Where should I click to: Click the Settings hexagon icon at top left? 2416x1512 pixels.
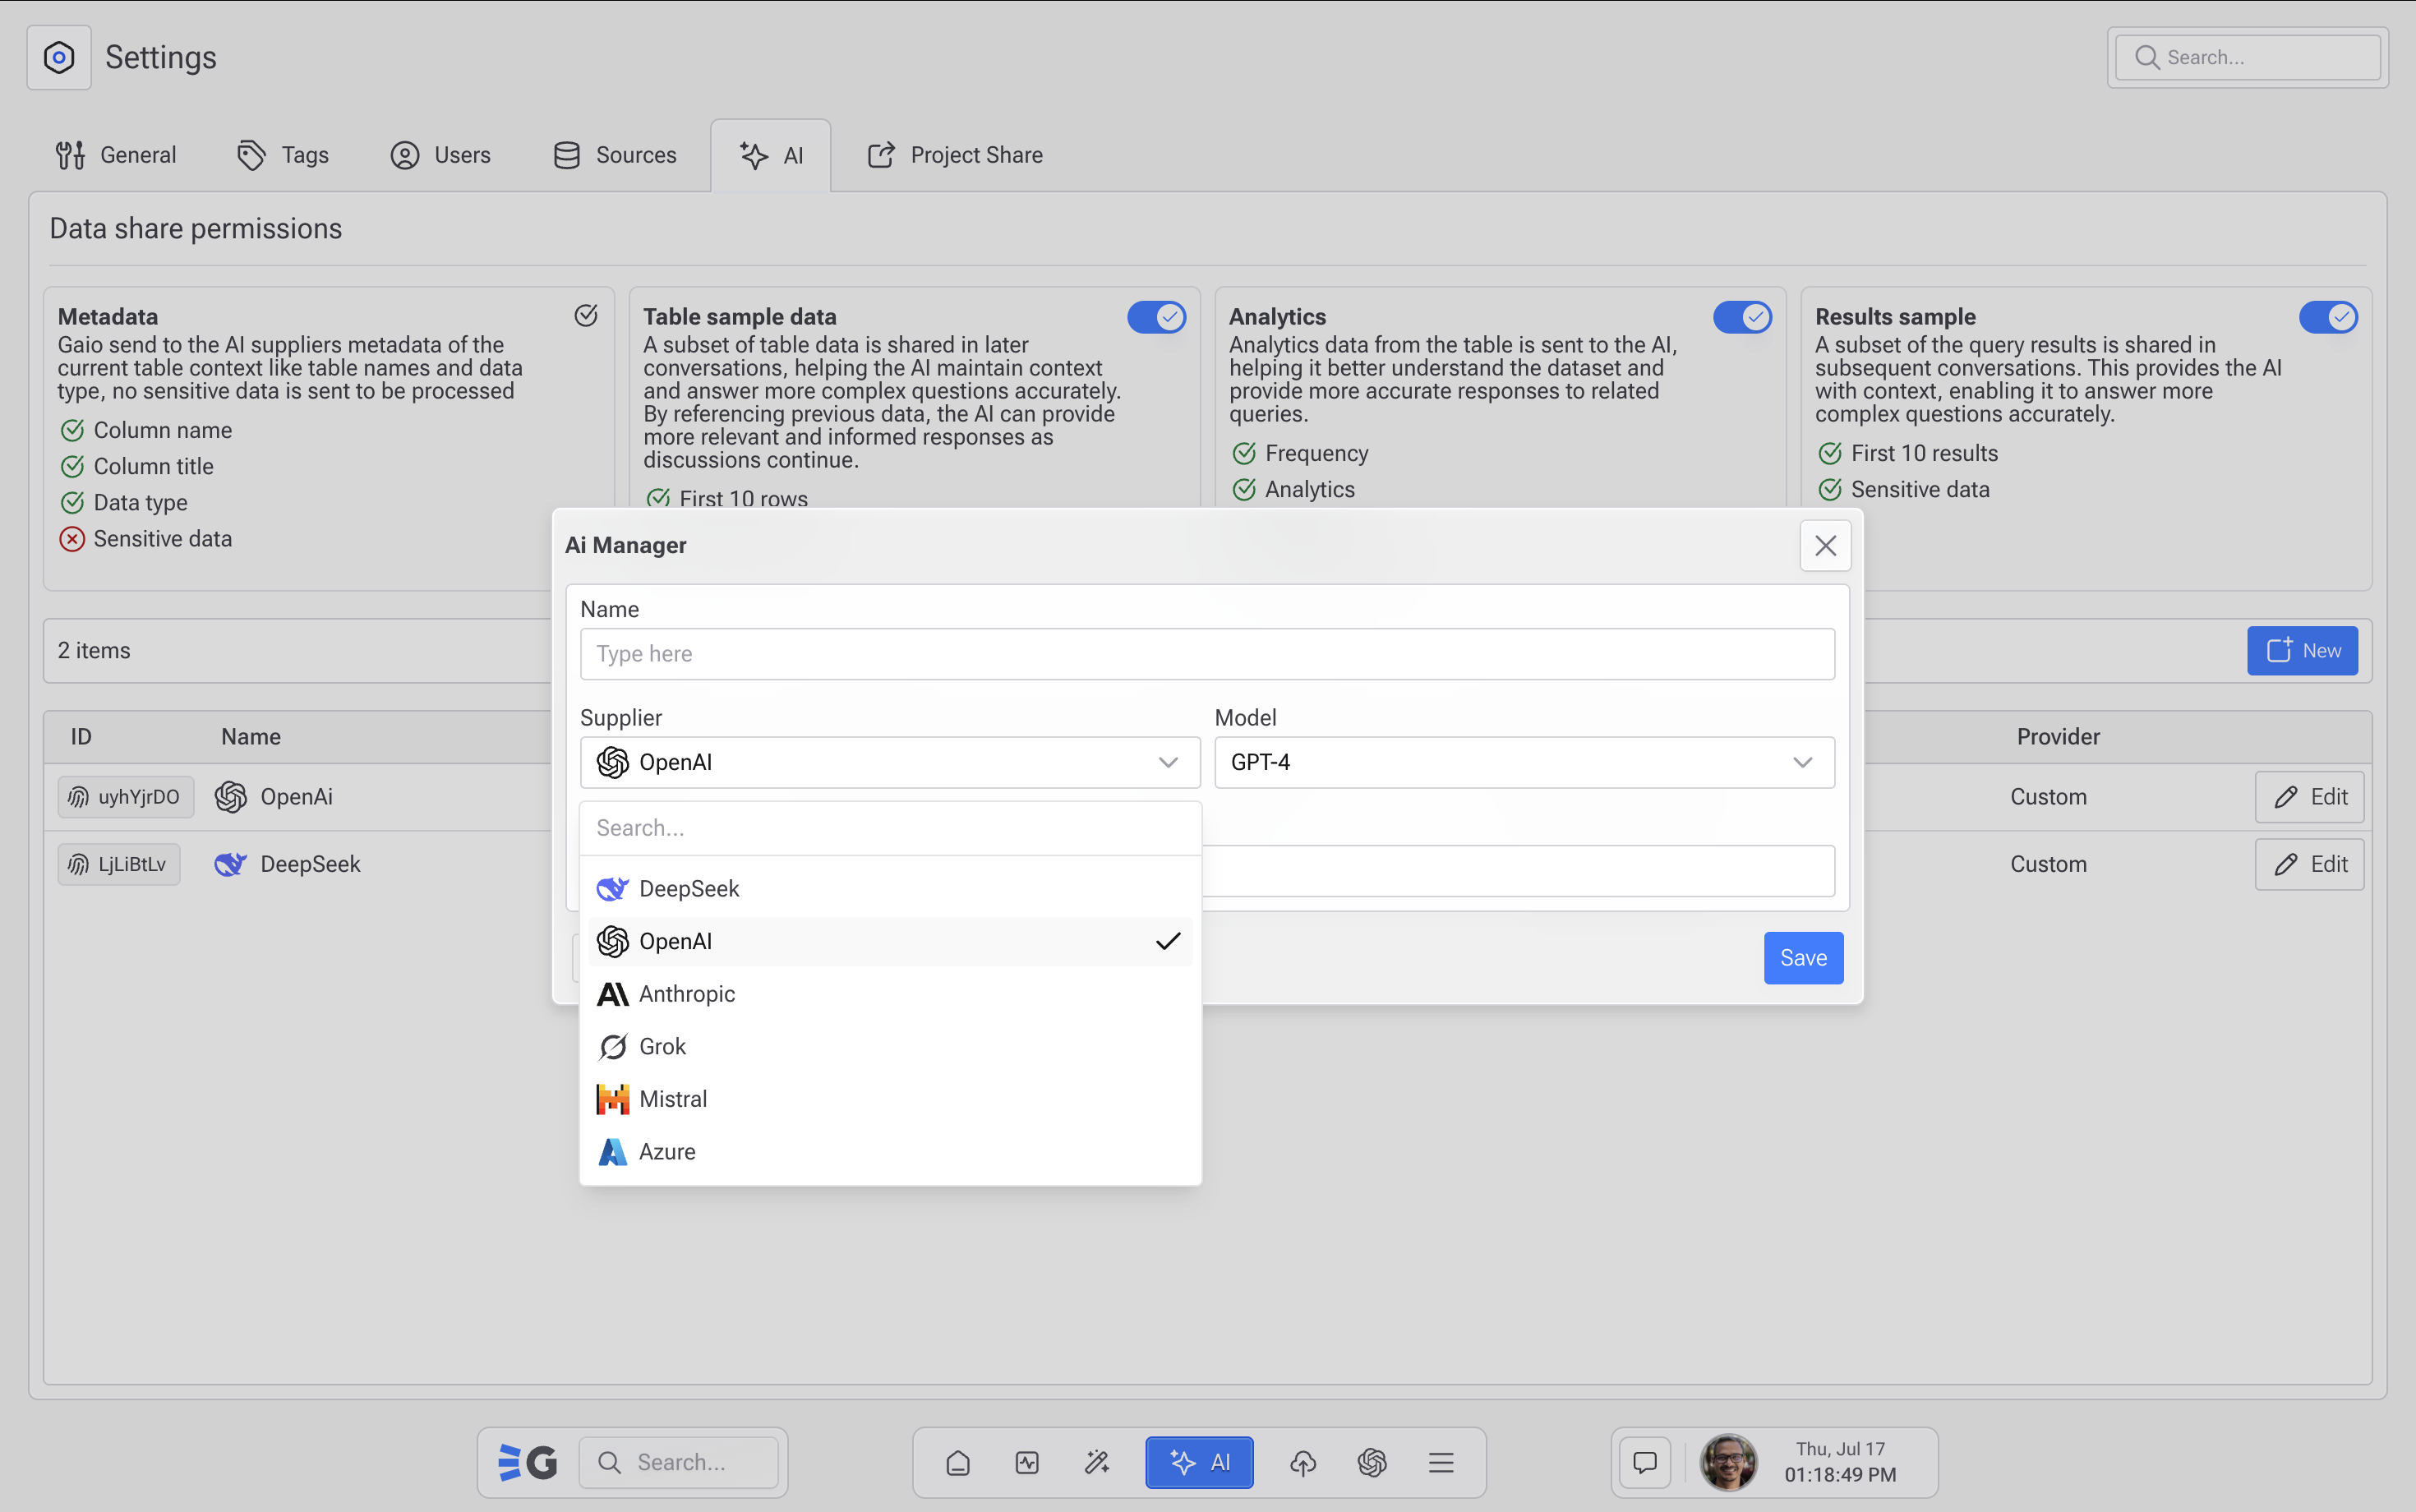click(x=59, y=58)
